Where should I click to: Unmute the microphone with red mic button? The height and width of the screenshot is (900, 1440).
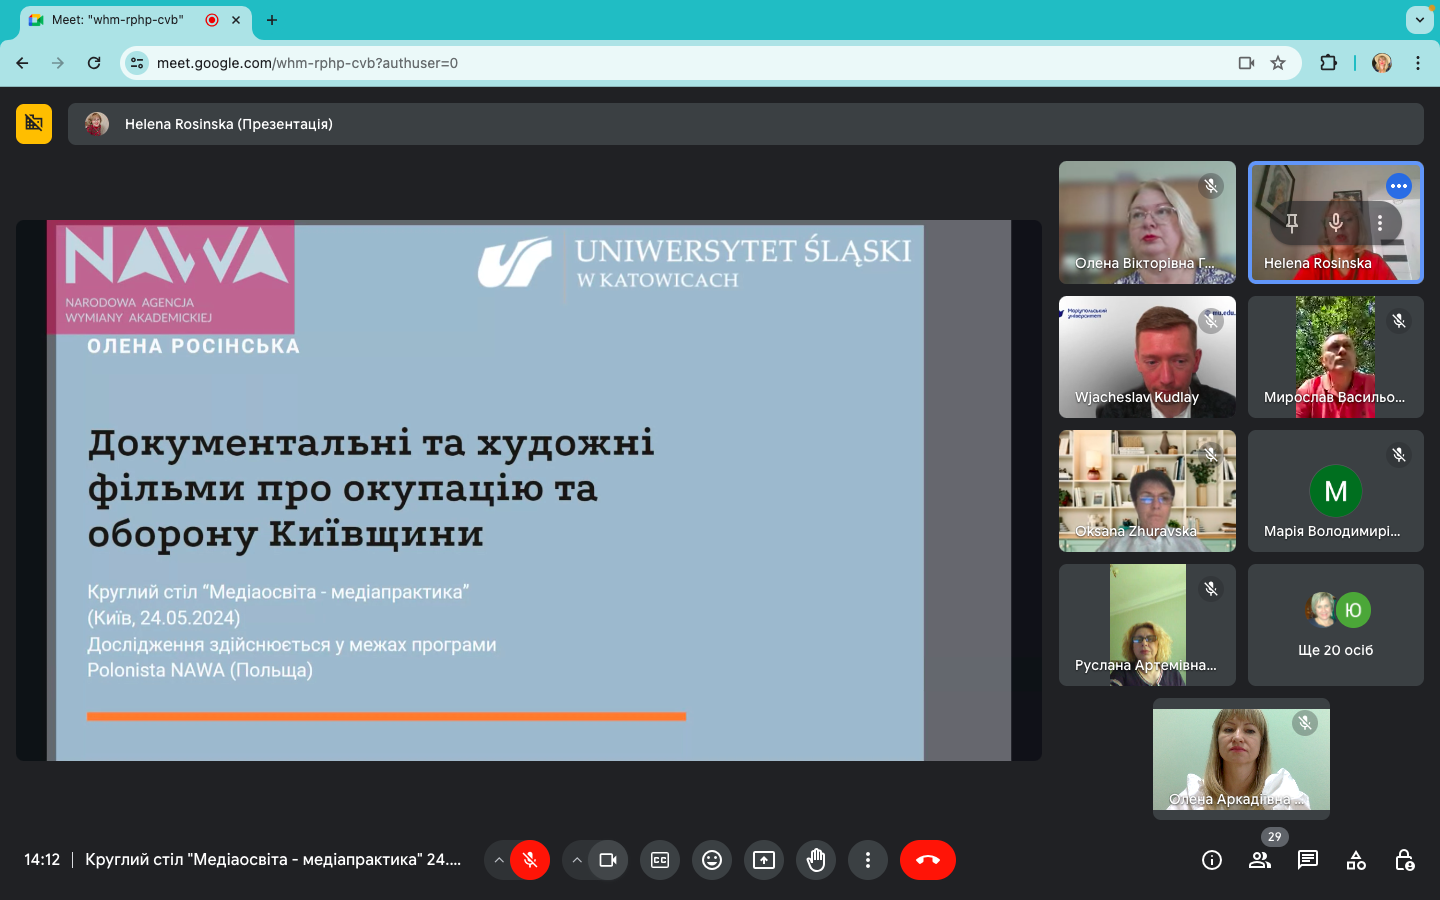click(530, 860)
